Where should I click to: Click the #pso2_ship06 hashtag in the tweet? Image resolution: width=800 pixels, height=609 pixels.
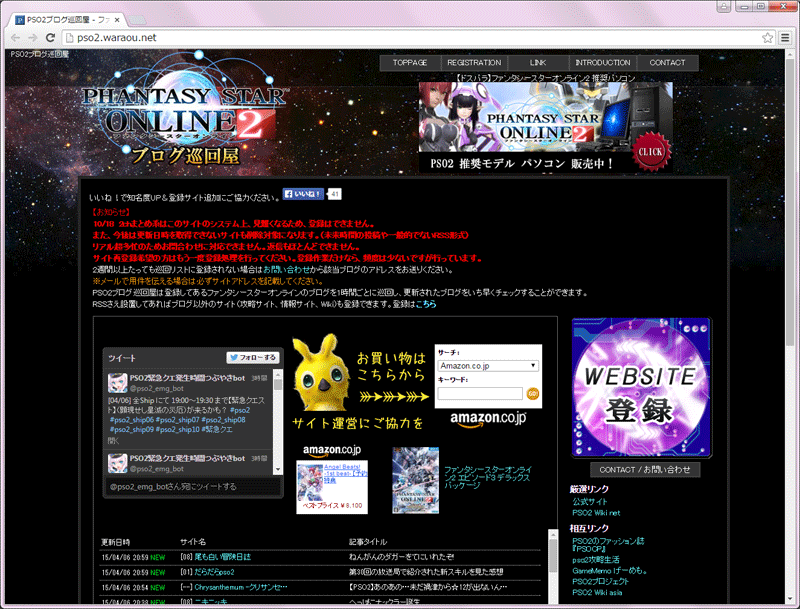132,420
